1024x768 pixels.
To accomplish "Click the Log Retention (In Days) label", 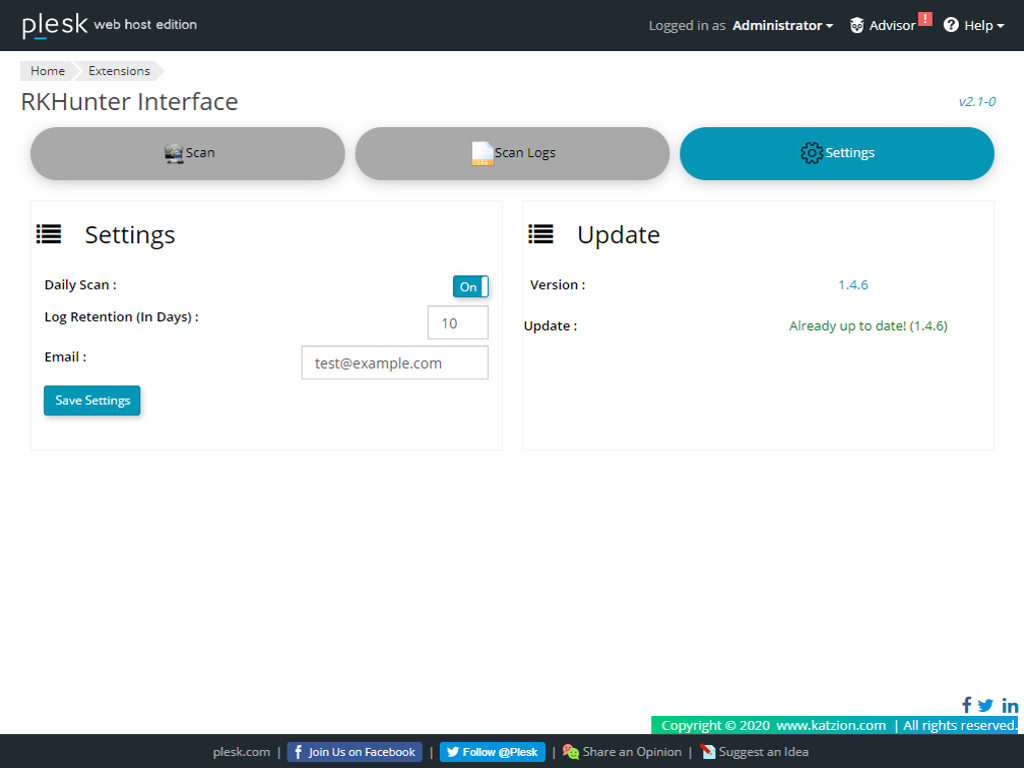I will pos(121,317).
